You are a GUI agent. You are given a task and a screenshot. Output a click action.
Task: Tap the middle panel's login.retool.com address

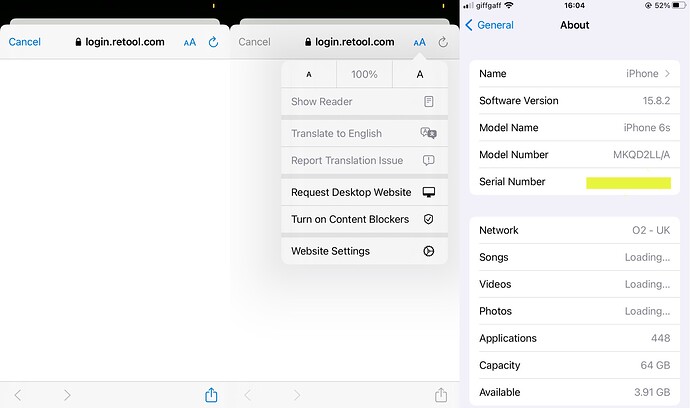point(350,42)
